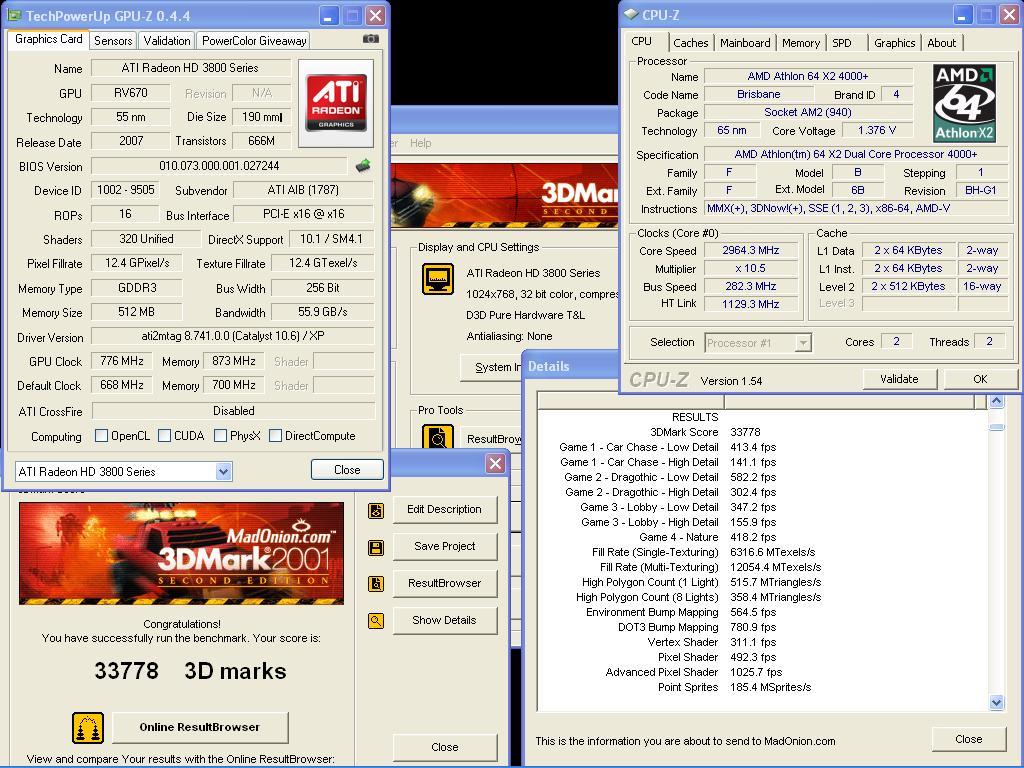Select the CPU tab in CPU-Z
Screen dimensions: 1024x768
(x=641, y=41)
